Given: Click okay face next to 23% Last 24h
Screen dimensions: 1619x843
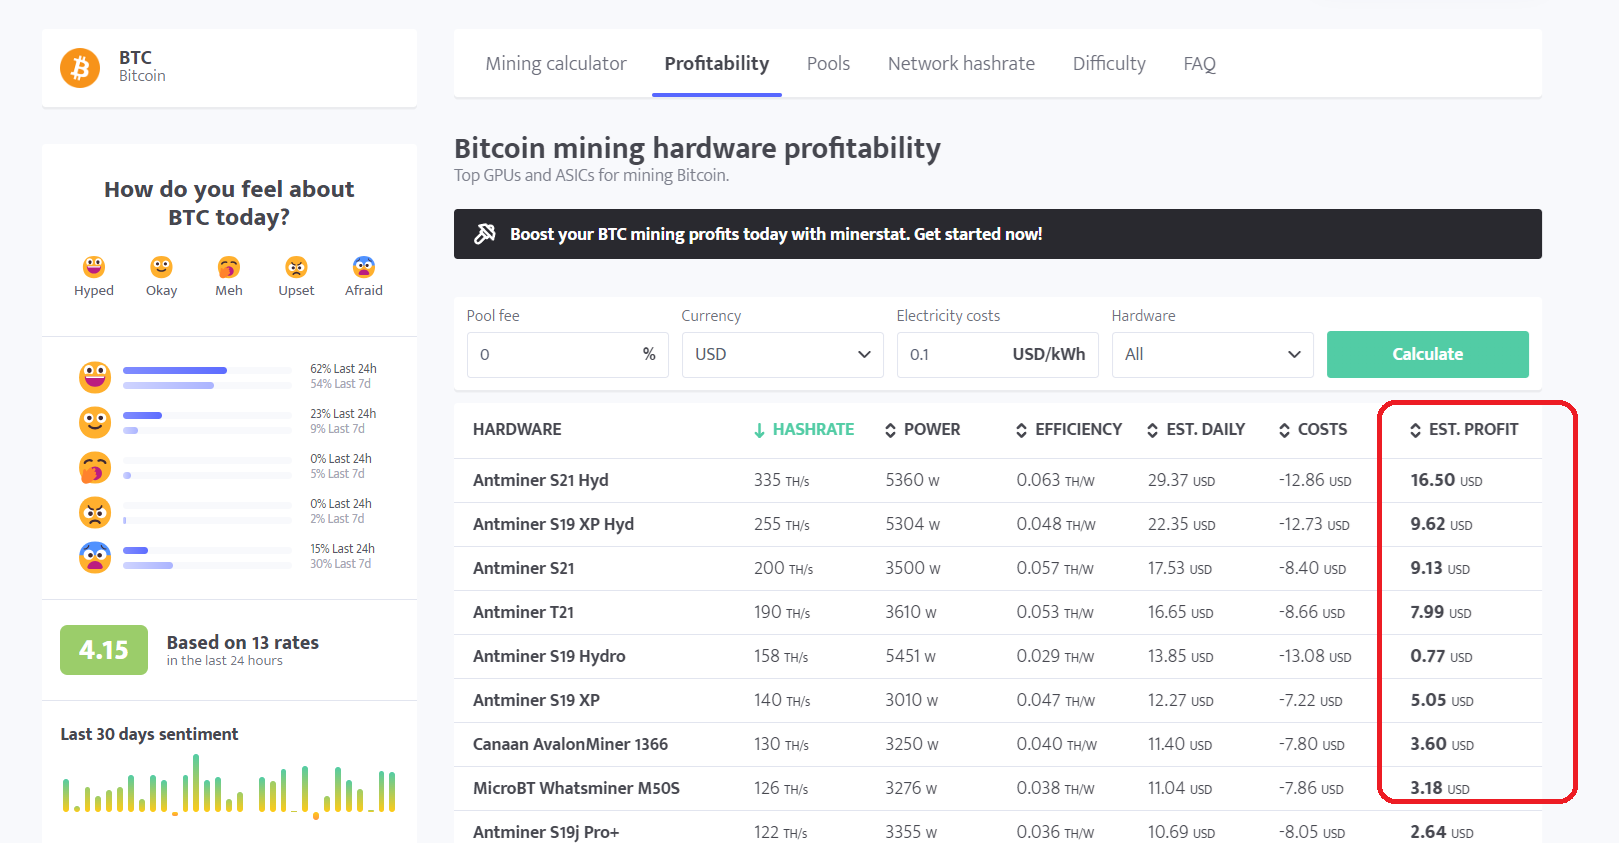Looking at the screenshot, I should pyautogui.click(x=95, y=422).
